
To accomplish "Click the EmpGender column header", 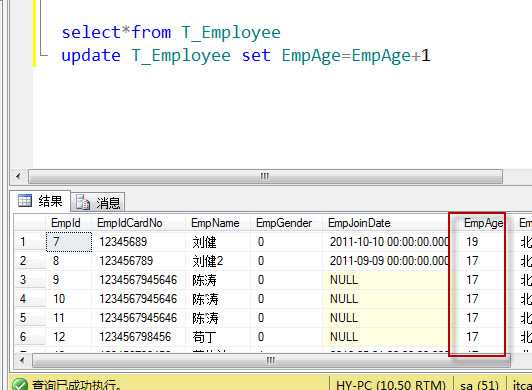I will [x=284, y=223].
